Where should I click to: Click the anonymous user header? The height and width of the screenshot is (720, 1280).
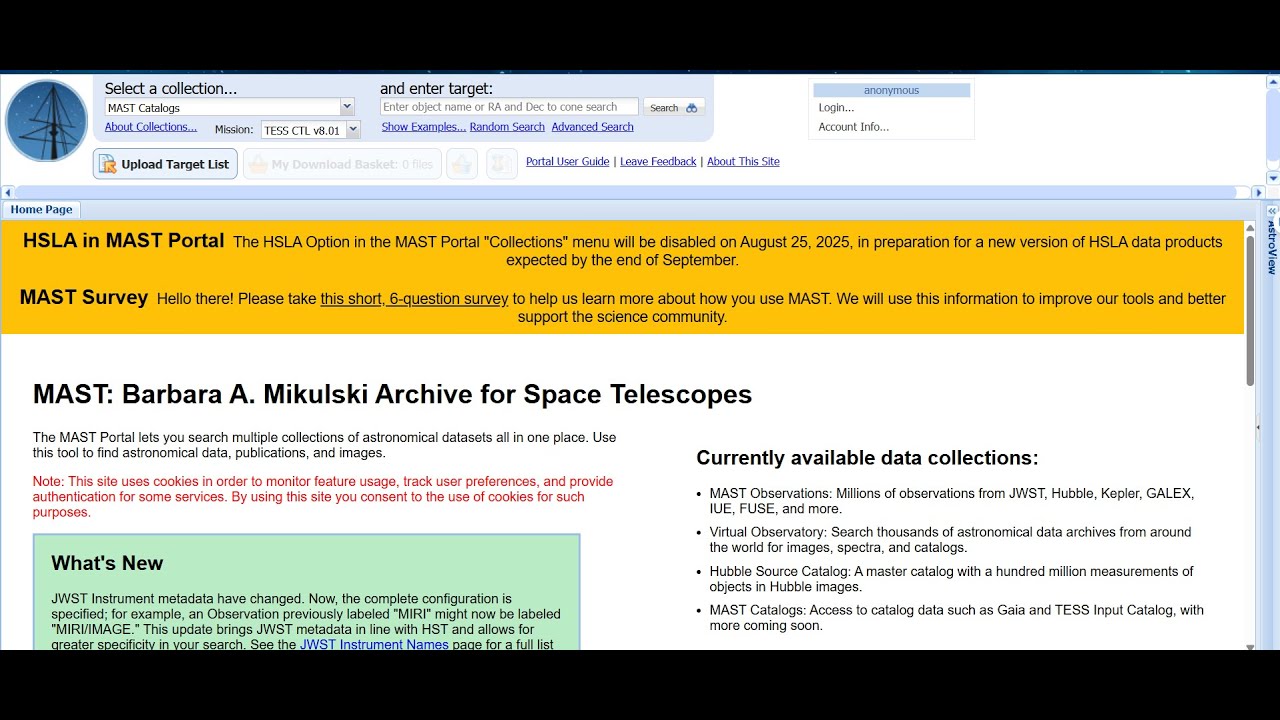[x=892, y=90]
